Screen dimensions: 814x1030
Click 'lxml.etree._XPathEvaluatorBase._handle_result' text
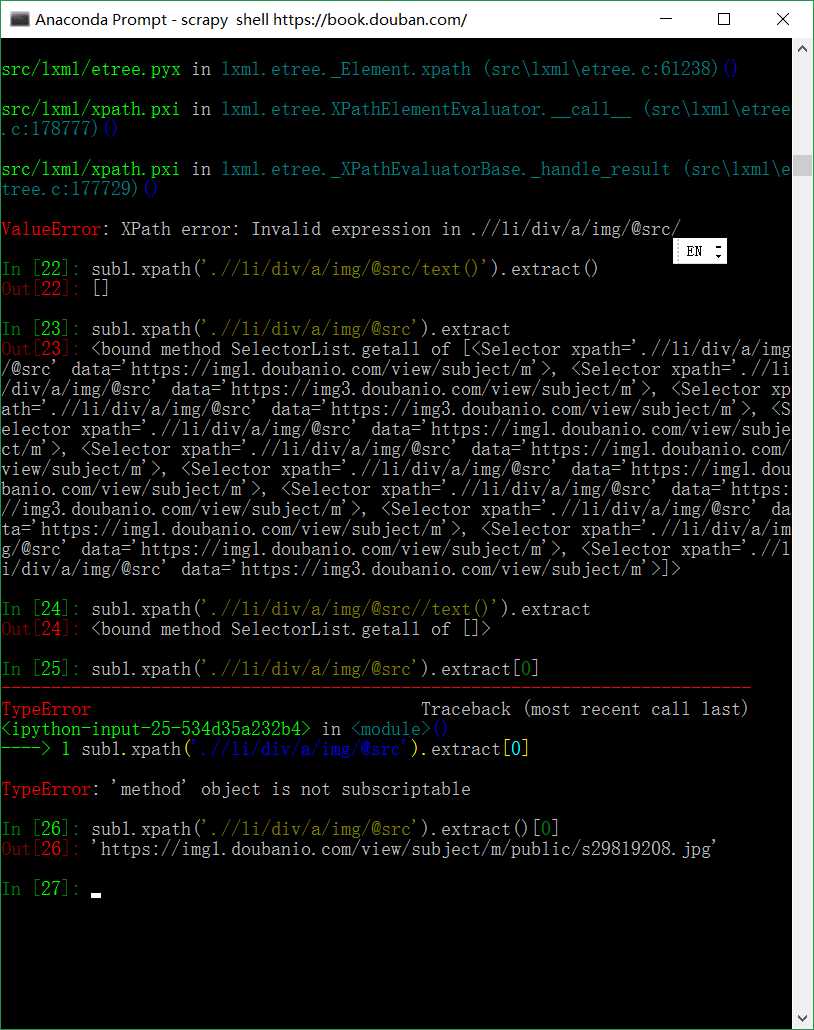(x=445, y=169)
